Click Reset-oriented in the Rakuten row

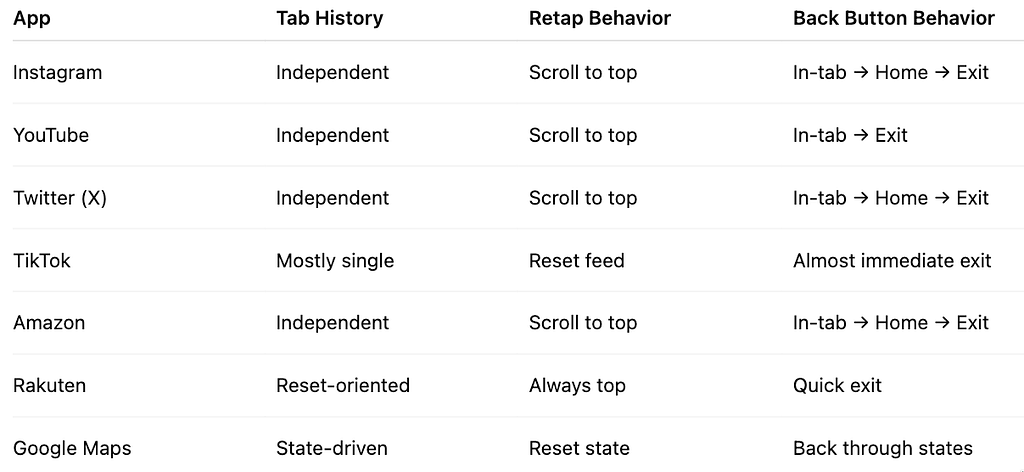pyautogui.click(x=343, y=385)
